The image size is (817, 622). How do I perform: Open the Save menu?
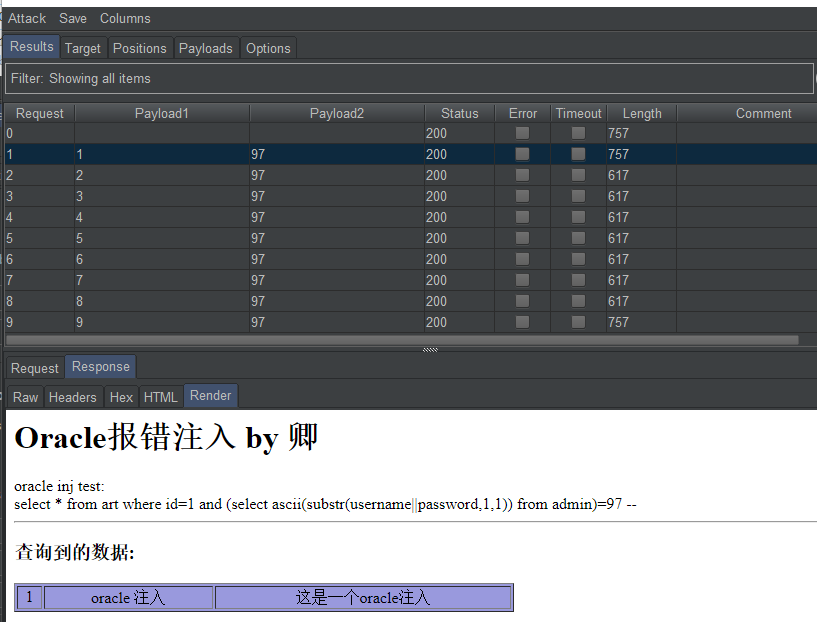[x=73, y=19]
